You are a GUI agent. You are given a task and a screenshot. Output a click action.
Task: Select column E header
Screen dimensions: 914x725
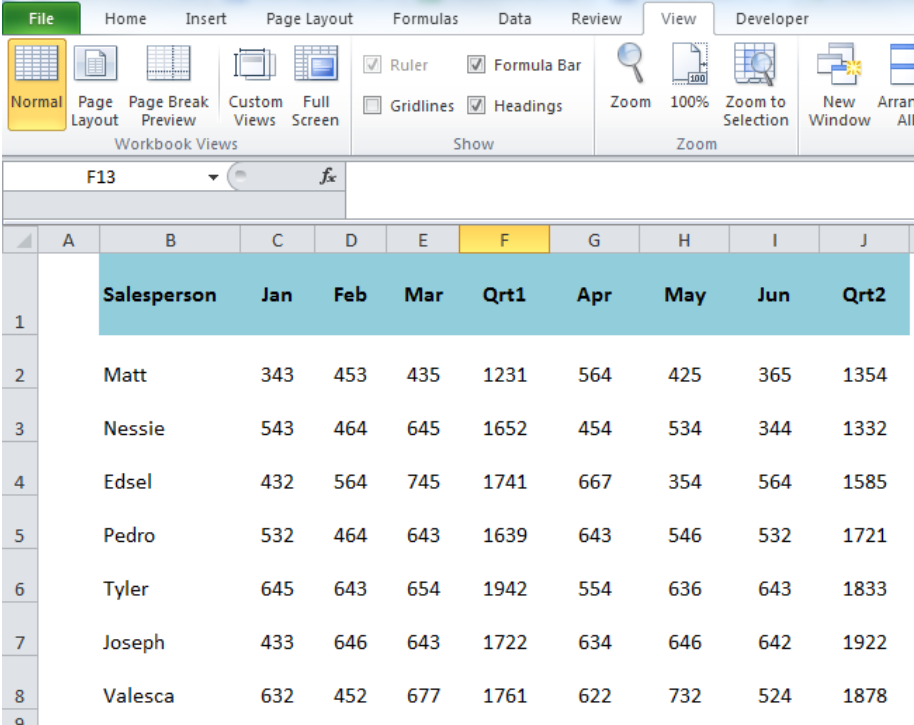pos(423,240)
